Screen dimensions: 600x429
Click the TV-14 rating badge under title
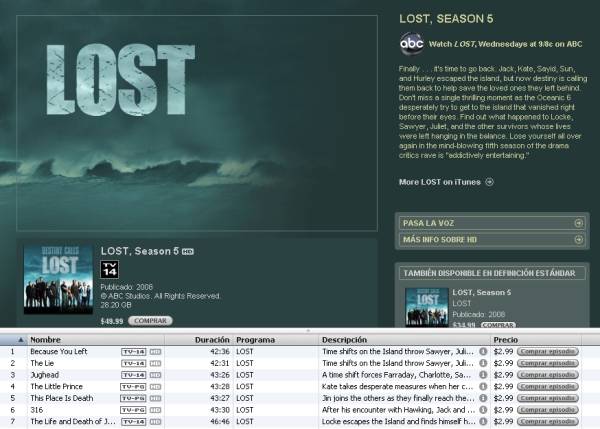click(x=109, y=269)
